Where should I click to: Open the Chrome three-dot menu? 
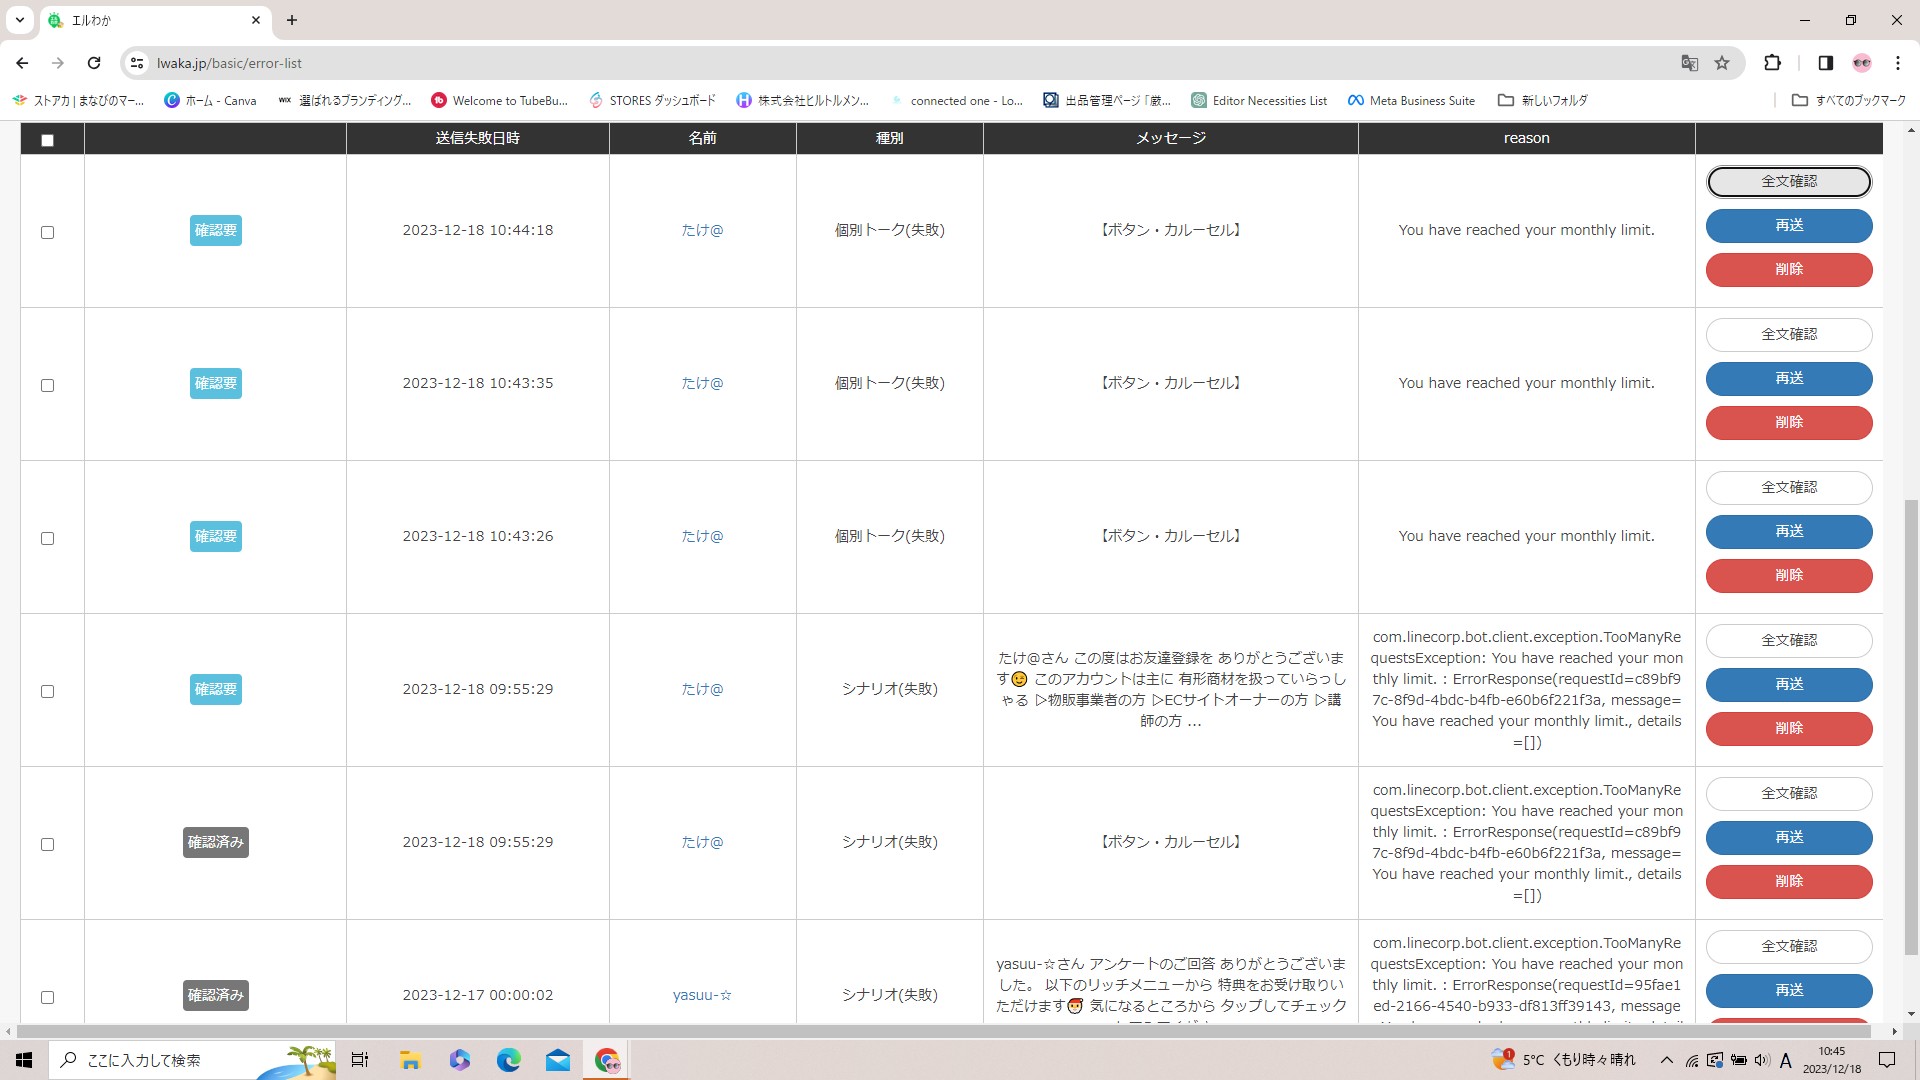(x=1898, y=63)
